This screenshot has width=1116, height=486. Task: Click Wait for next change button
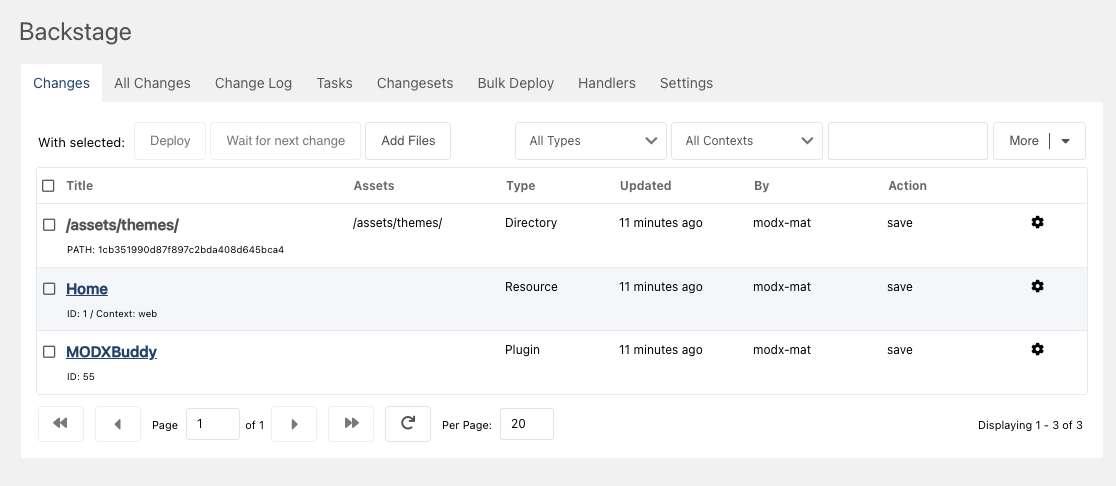point(285,141)
